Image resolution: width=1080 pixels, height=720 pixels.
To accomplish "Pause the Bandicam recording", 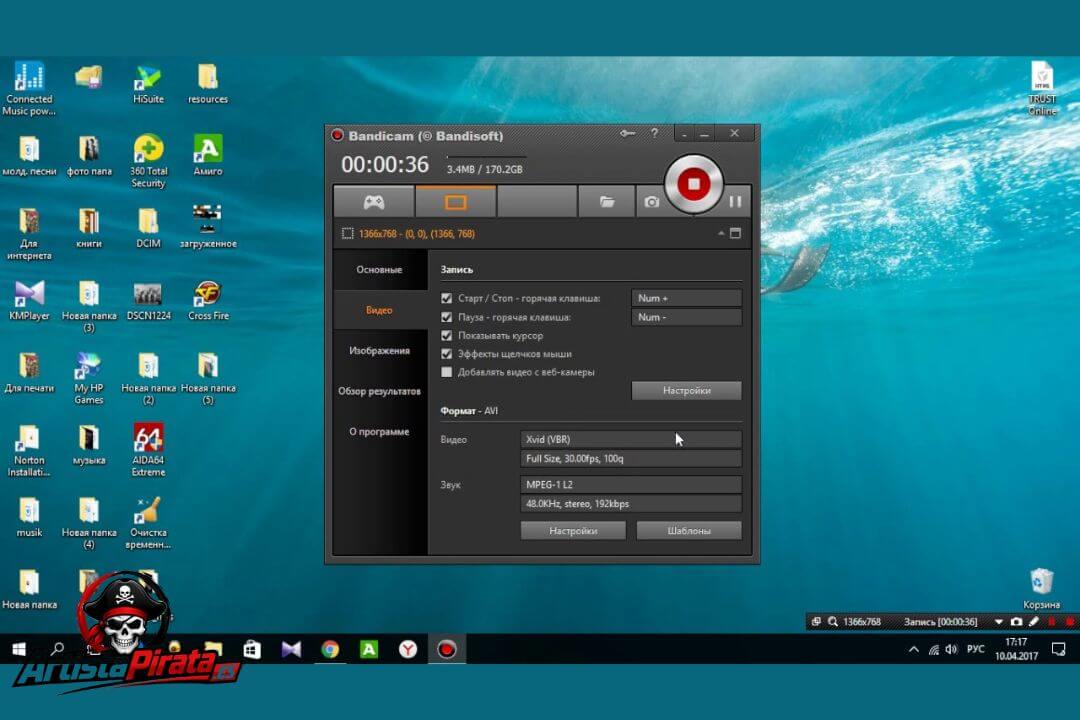I will pyautogui.click(x=735, y=202).
